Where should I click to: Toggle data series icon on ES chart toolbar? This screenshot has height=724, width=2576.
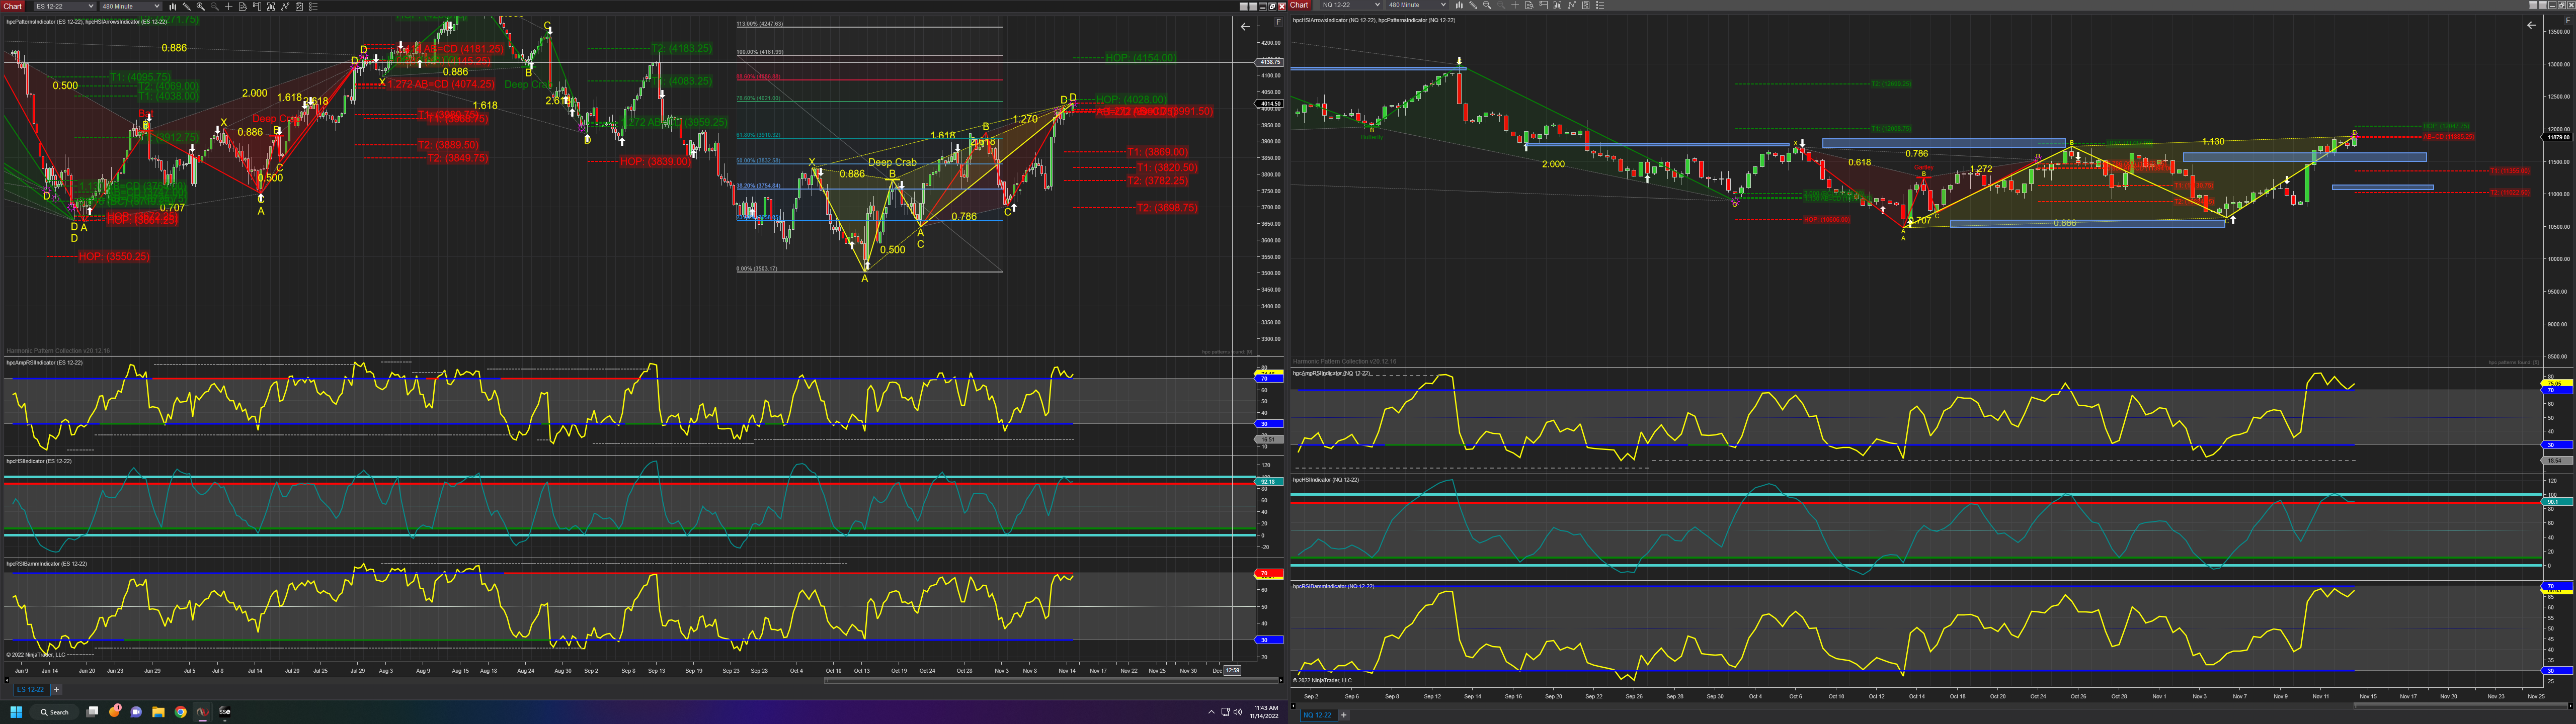coord(271,6)
